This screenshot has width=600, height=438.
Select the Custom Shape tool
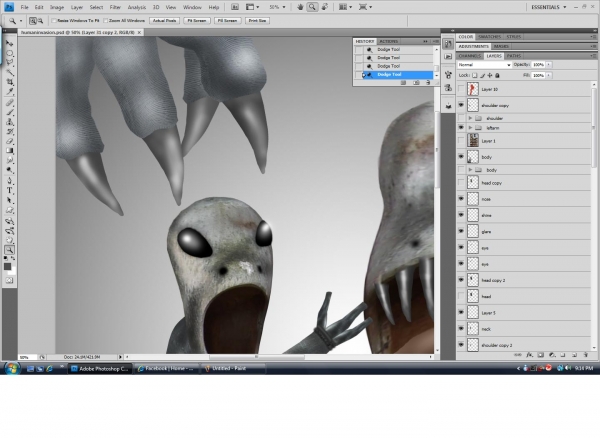point(9,210)
